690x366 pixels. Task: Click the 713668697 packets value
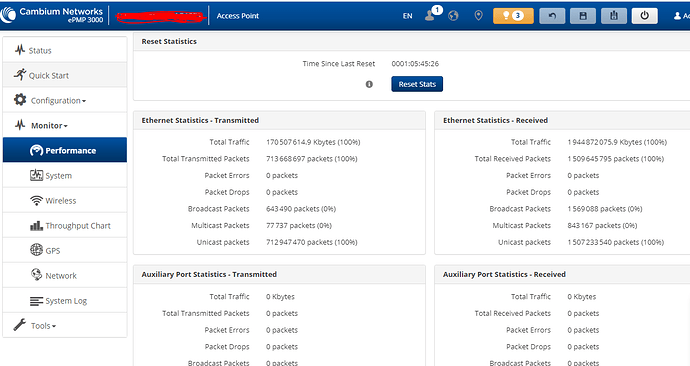[312, 159]
